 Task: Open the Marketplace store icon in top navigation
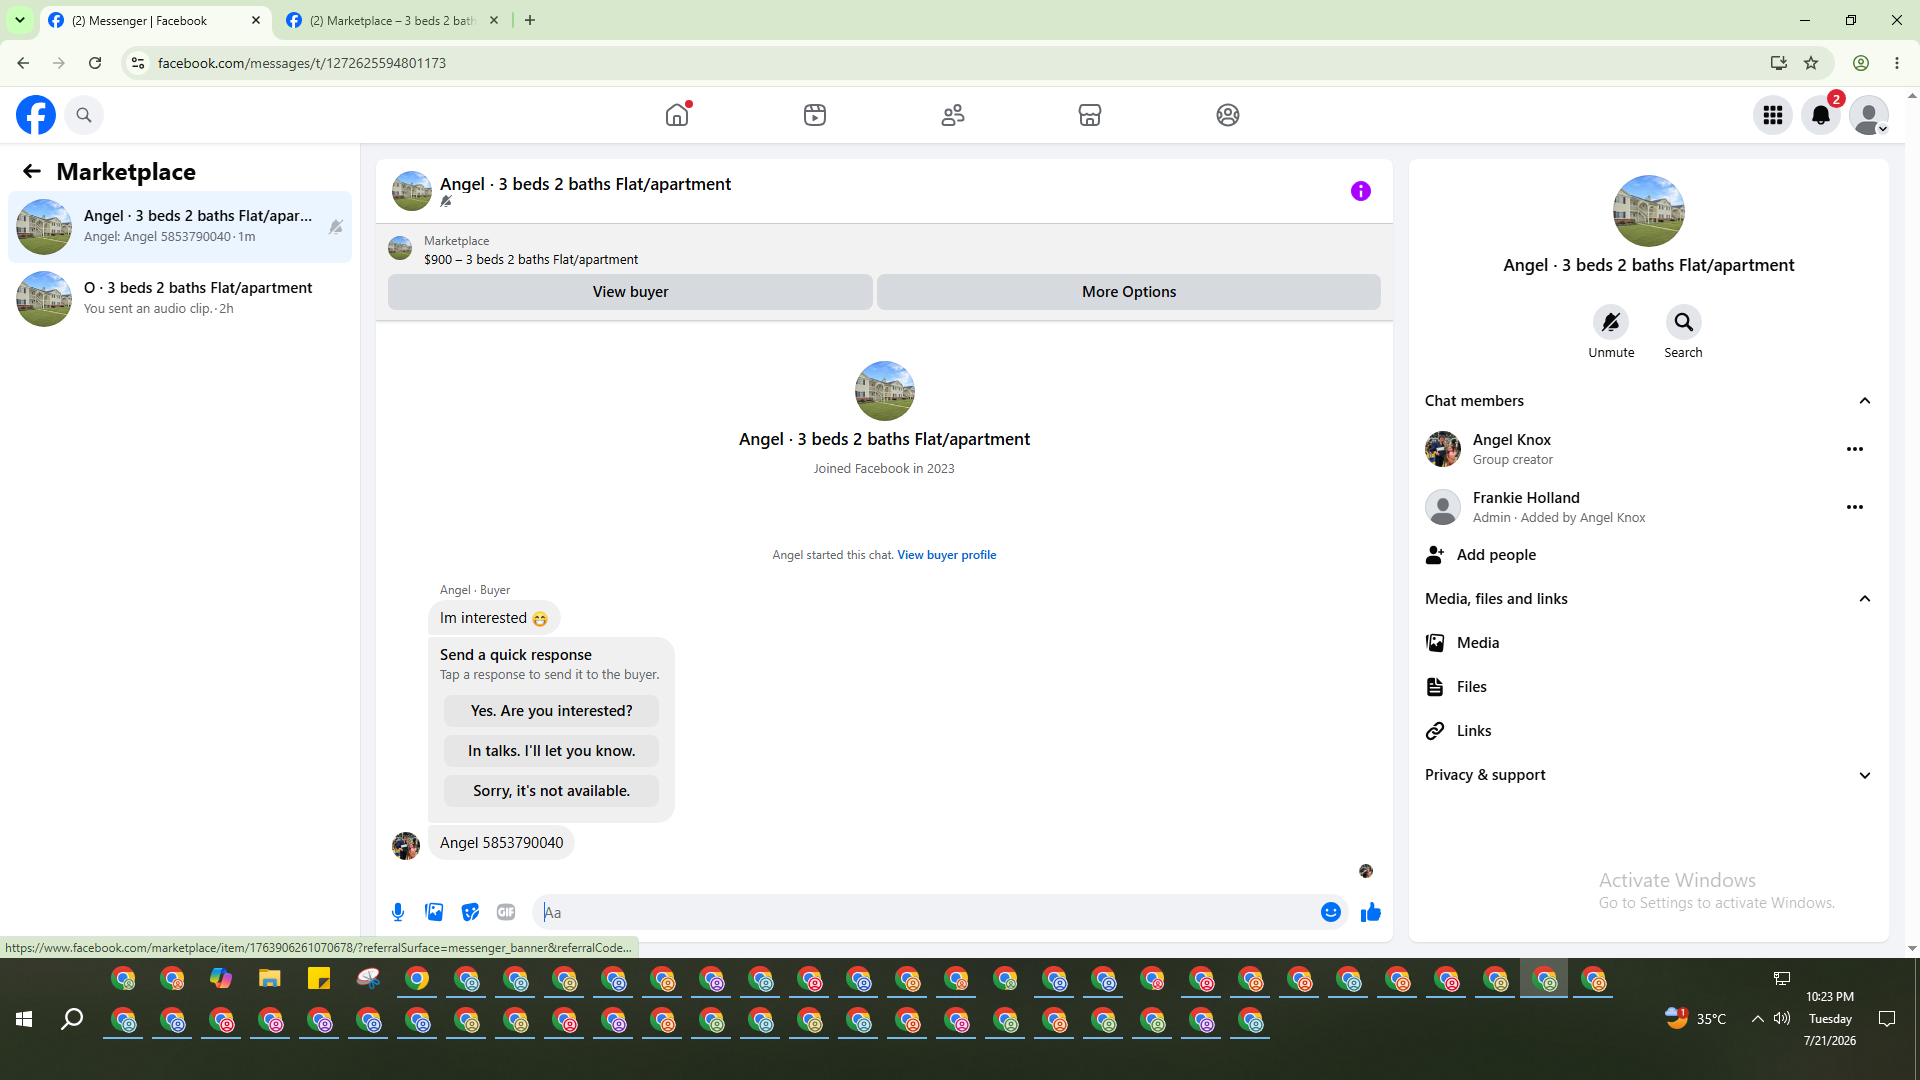(1090, 115)
